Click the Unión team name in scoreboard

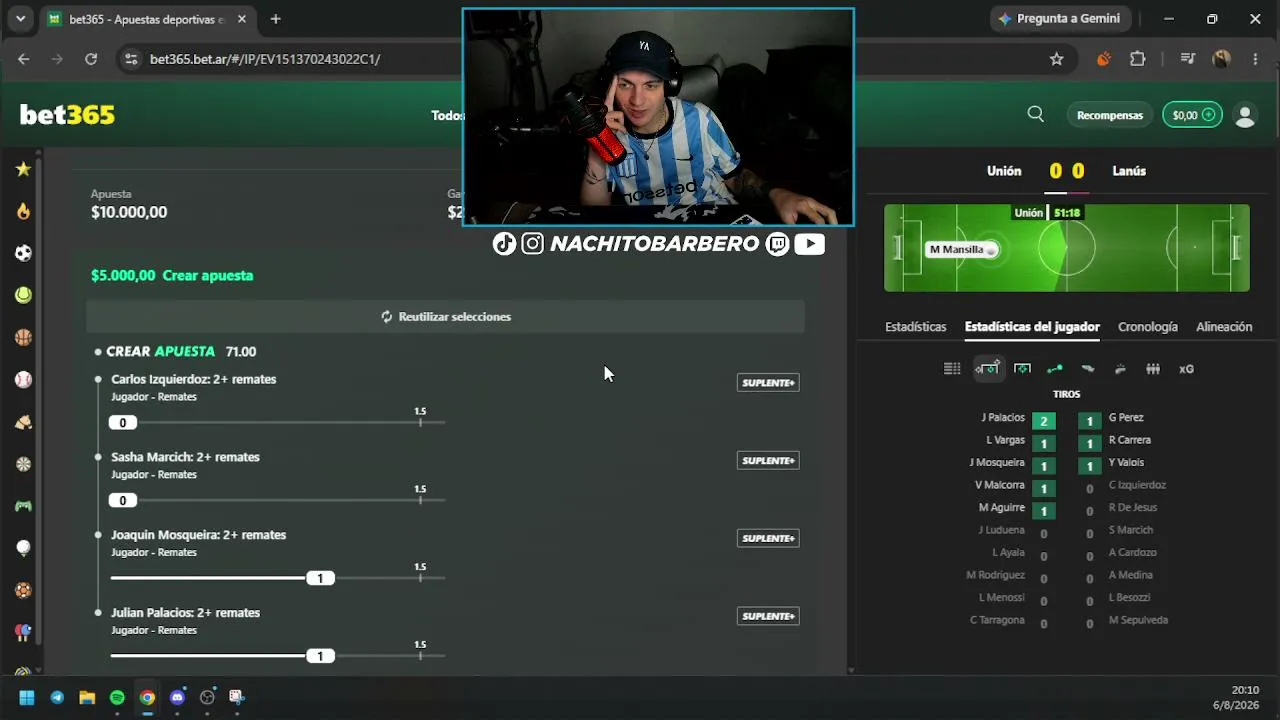click(1004, 171)
